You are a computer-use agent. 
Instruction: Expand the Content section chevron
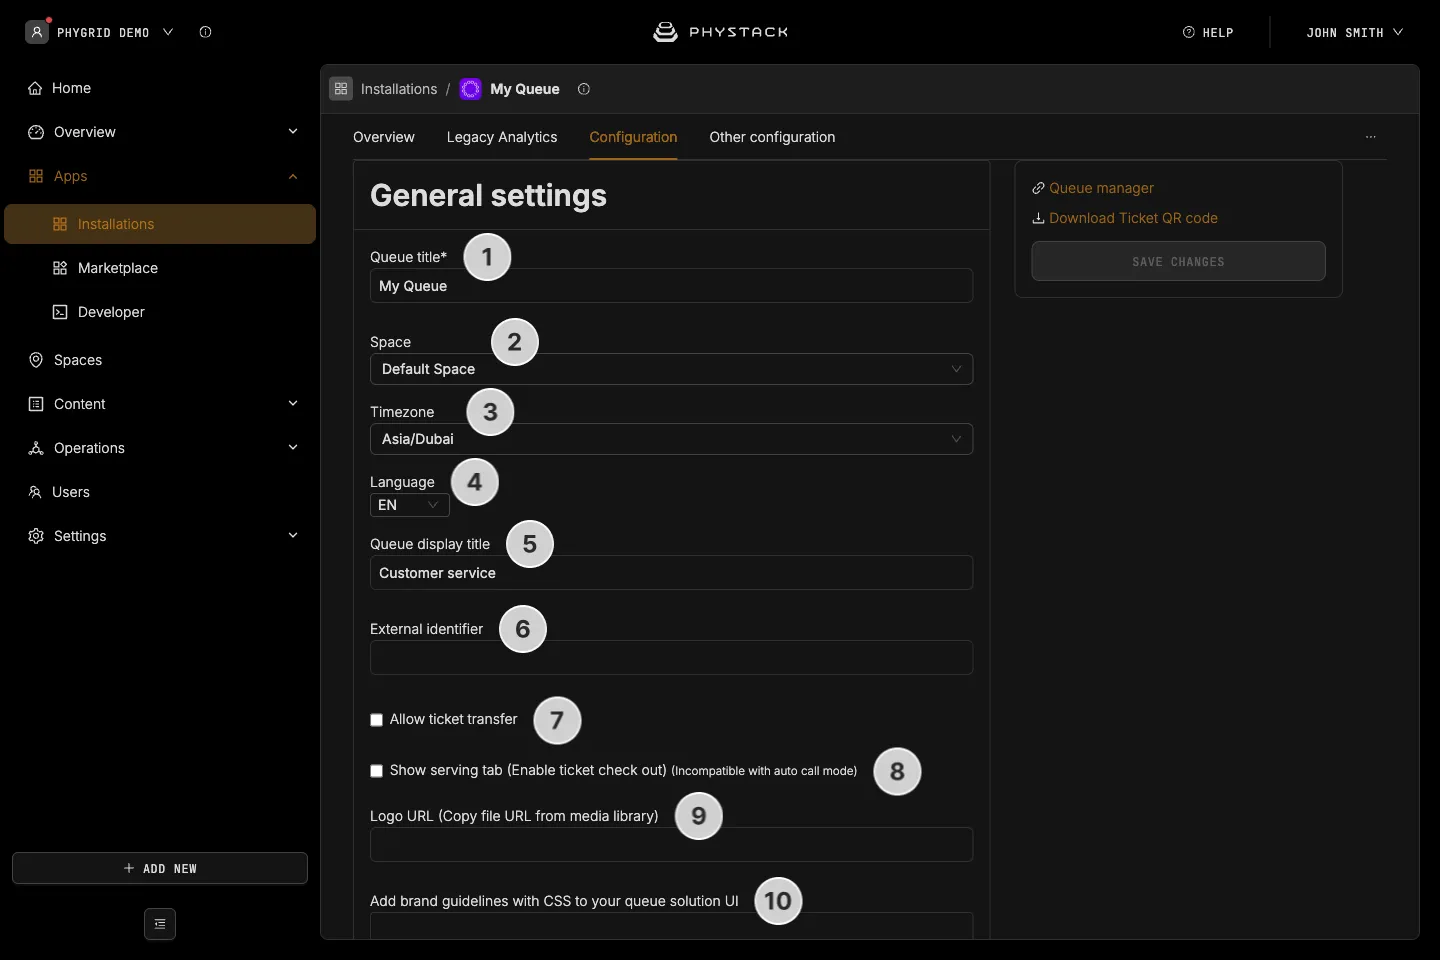(x=293, y=404)
